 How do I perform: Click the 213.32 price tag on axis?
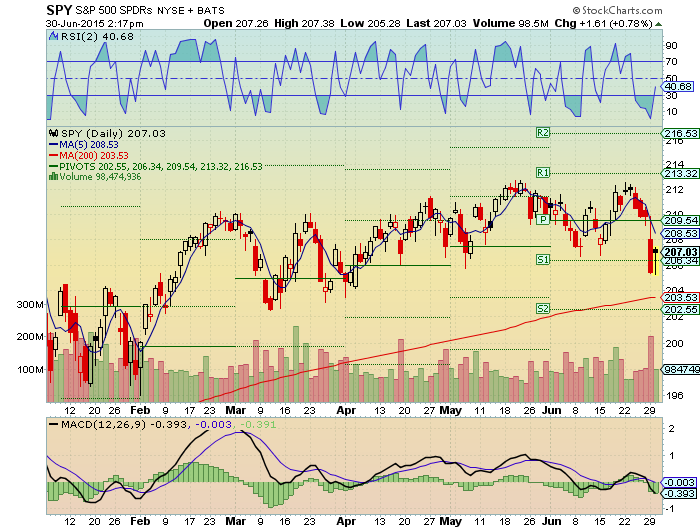tap(681, 173)
